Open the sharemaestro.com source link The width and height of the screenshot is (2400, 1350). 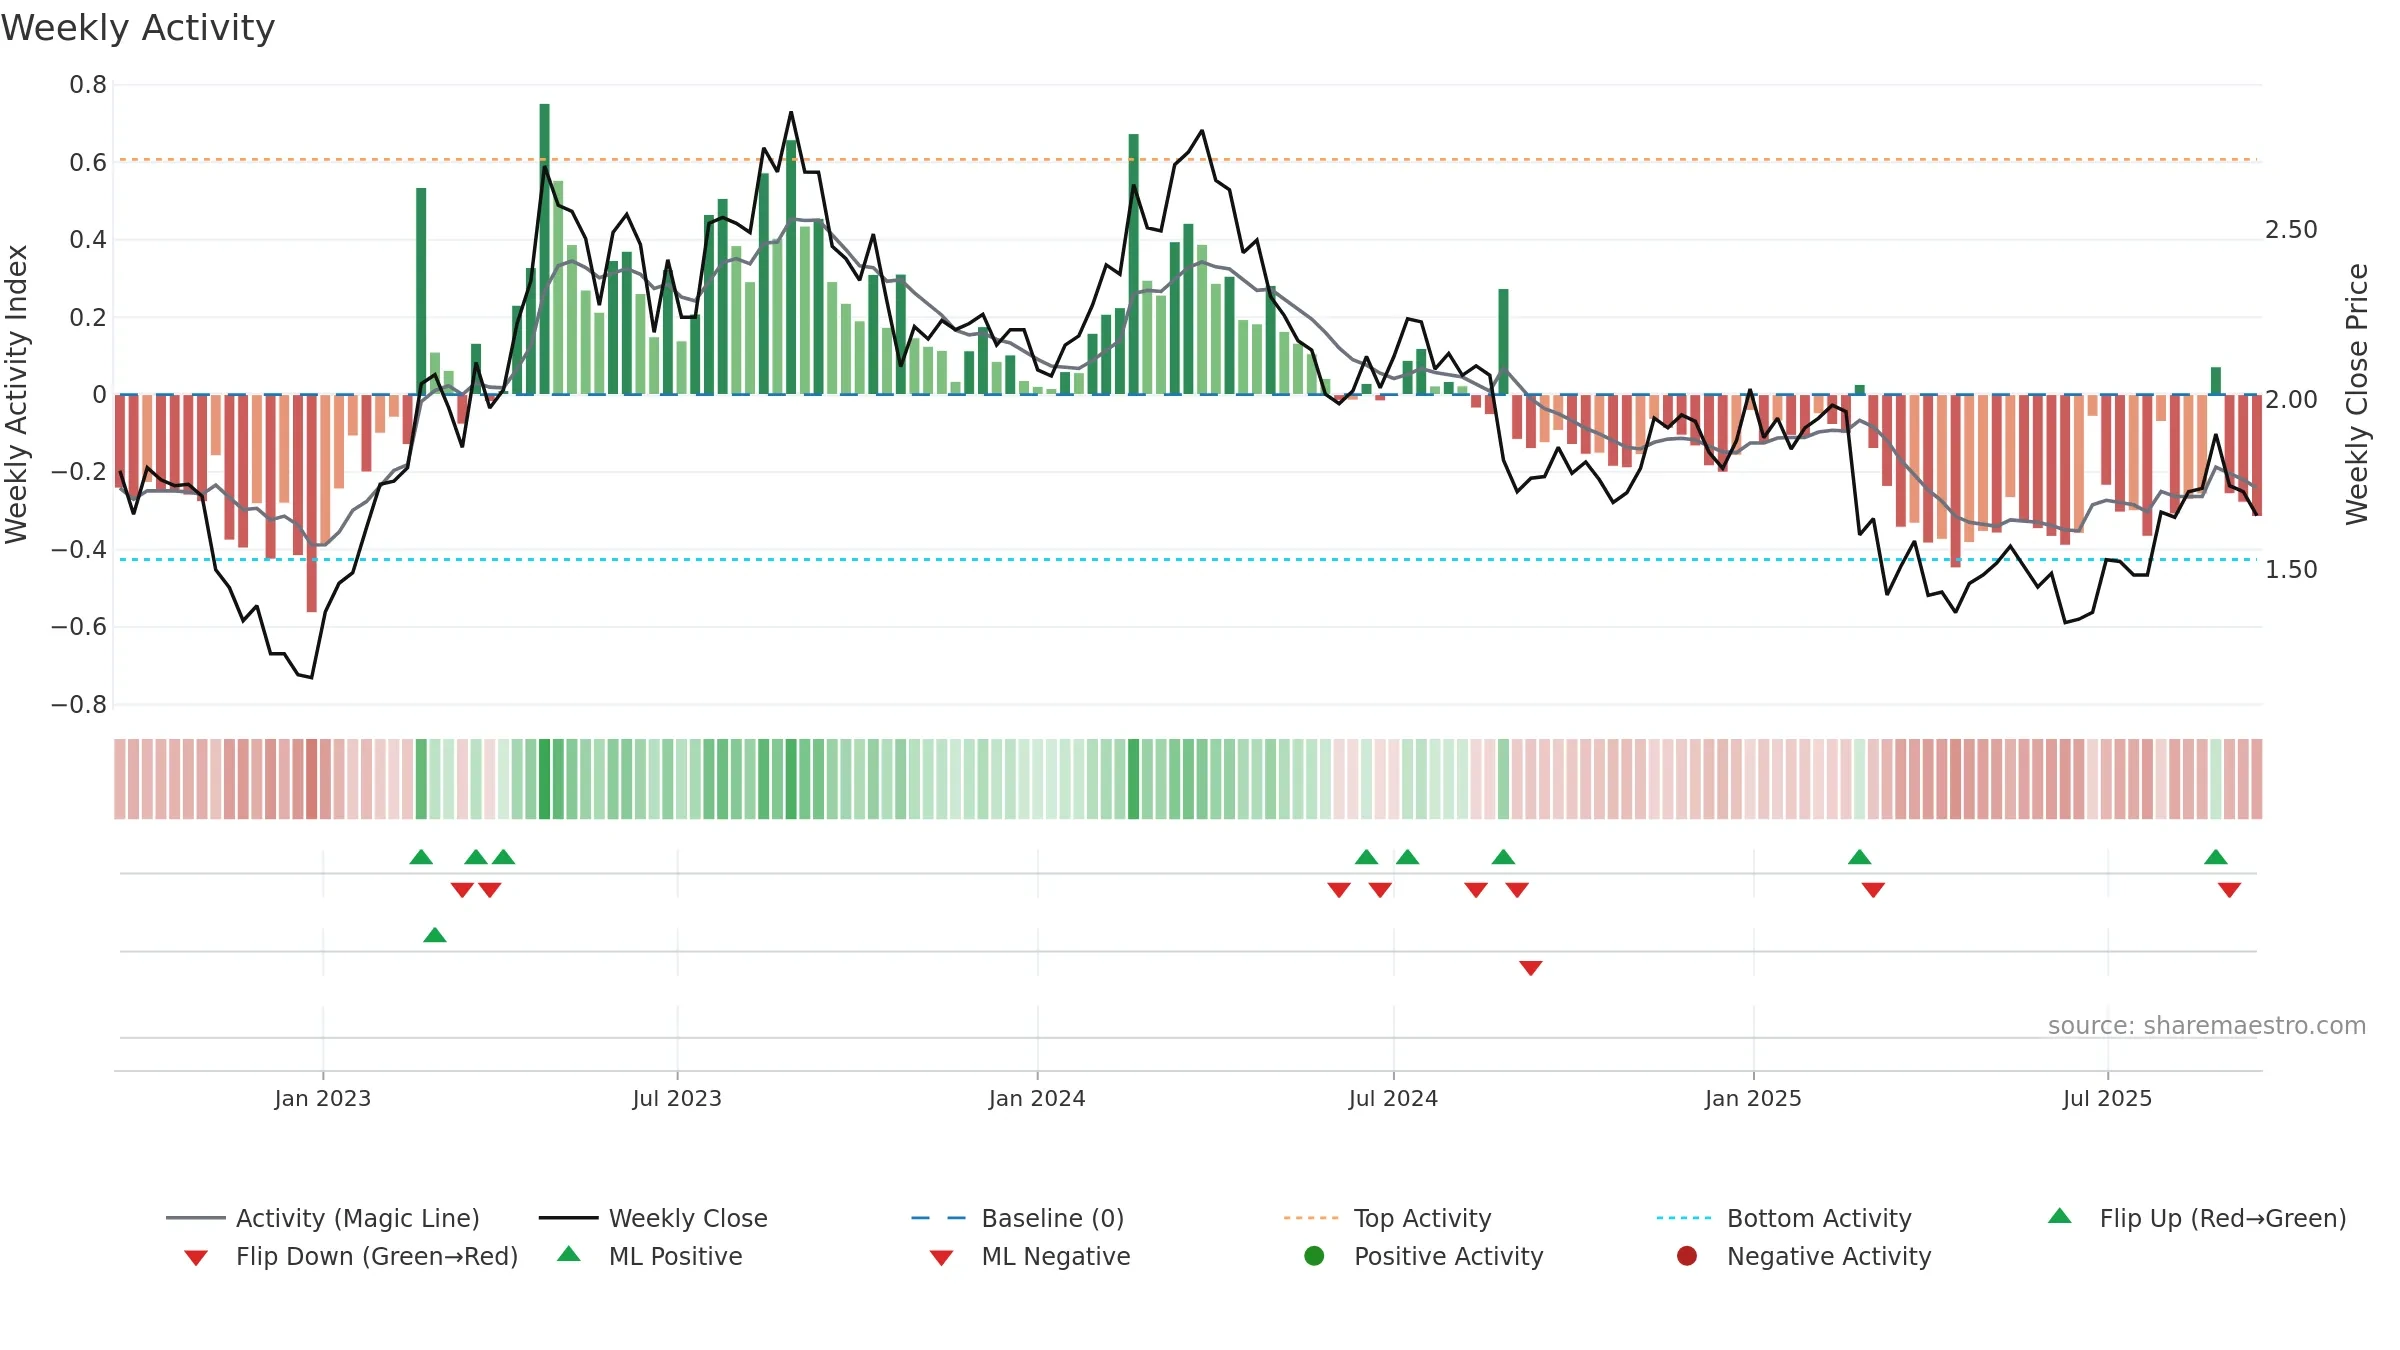pyautogui.click(x=2207, y=1026)
